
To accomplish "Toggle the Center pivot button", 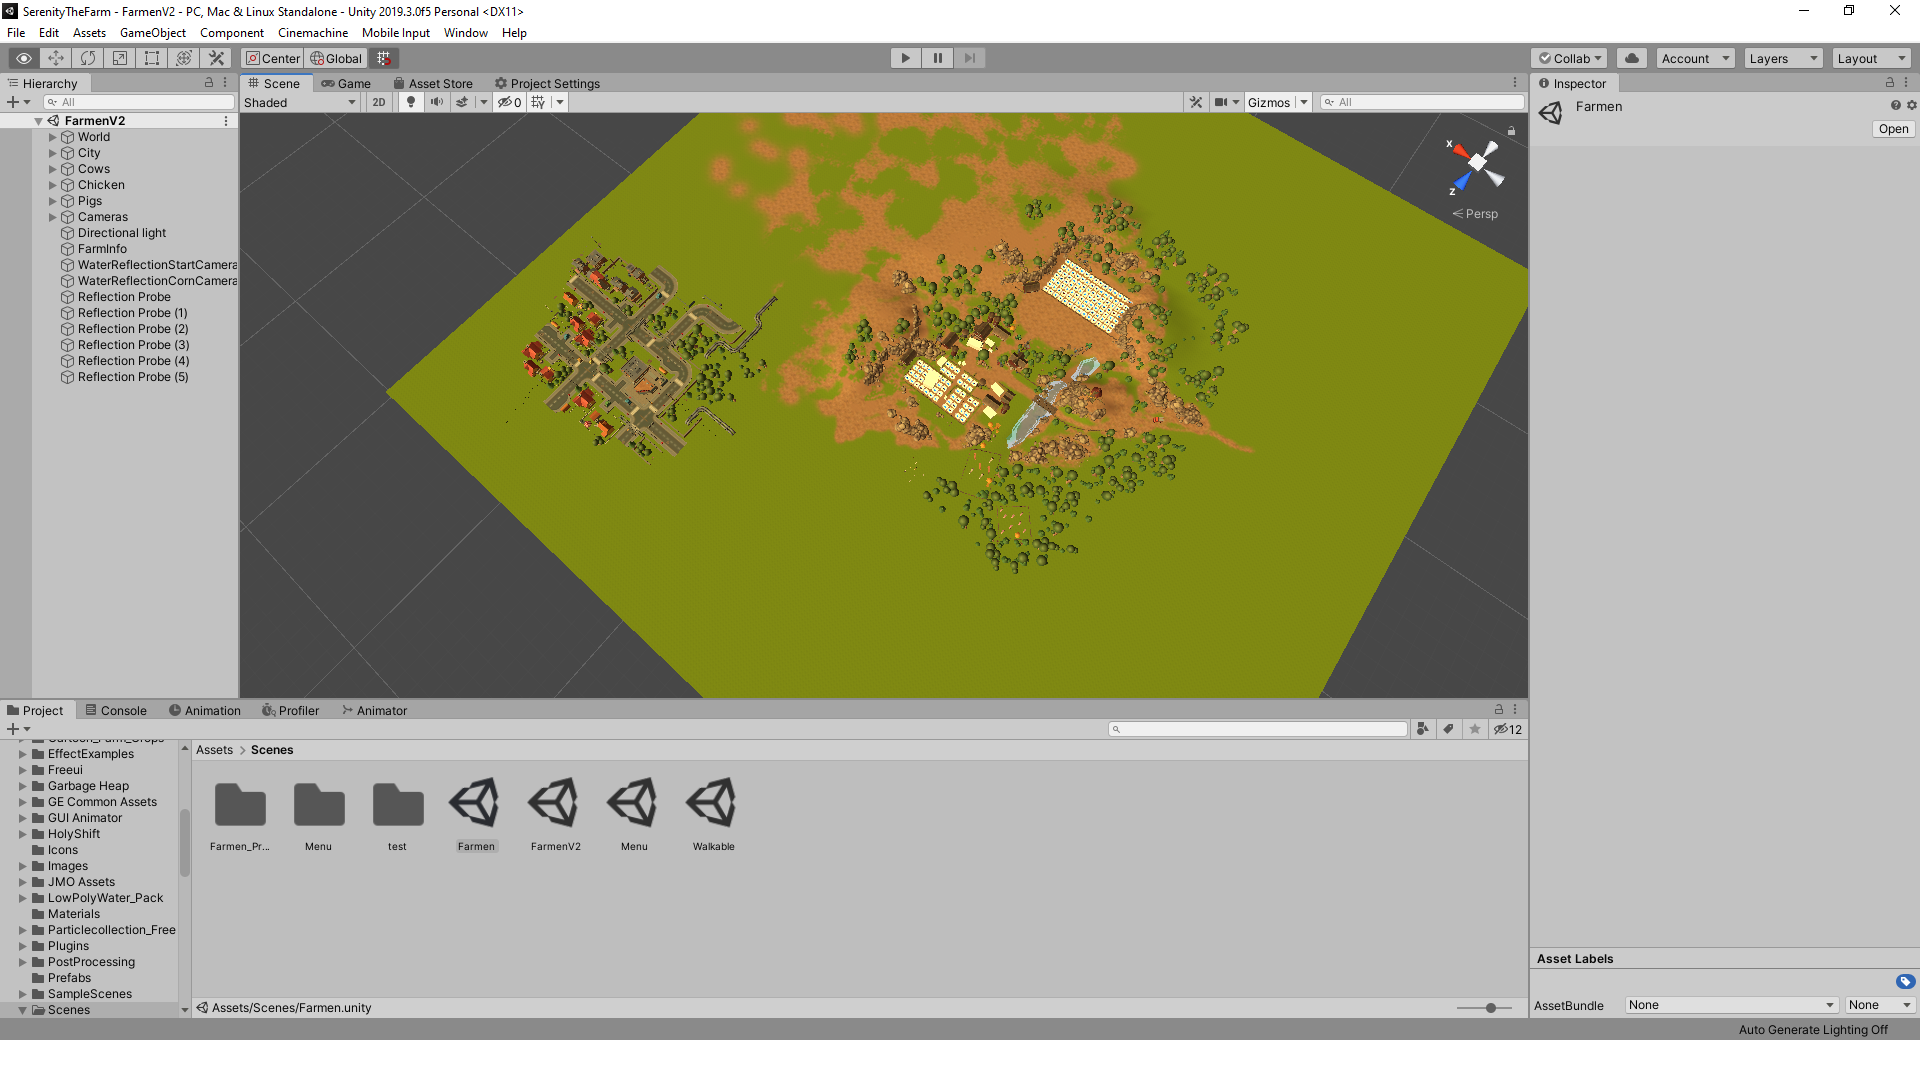I will coord(273,58).
